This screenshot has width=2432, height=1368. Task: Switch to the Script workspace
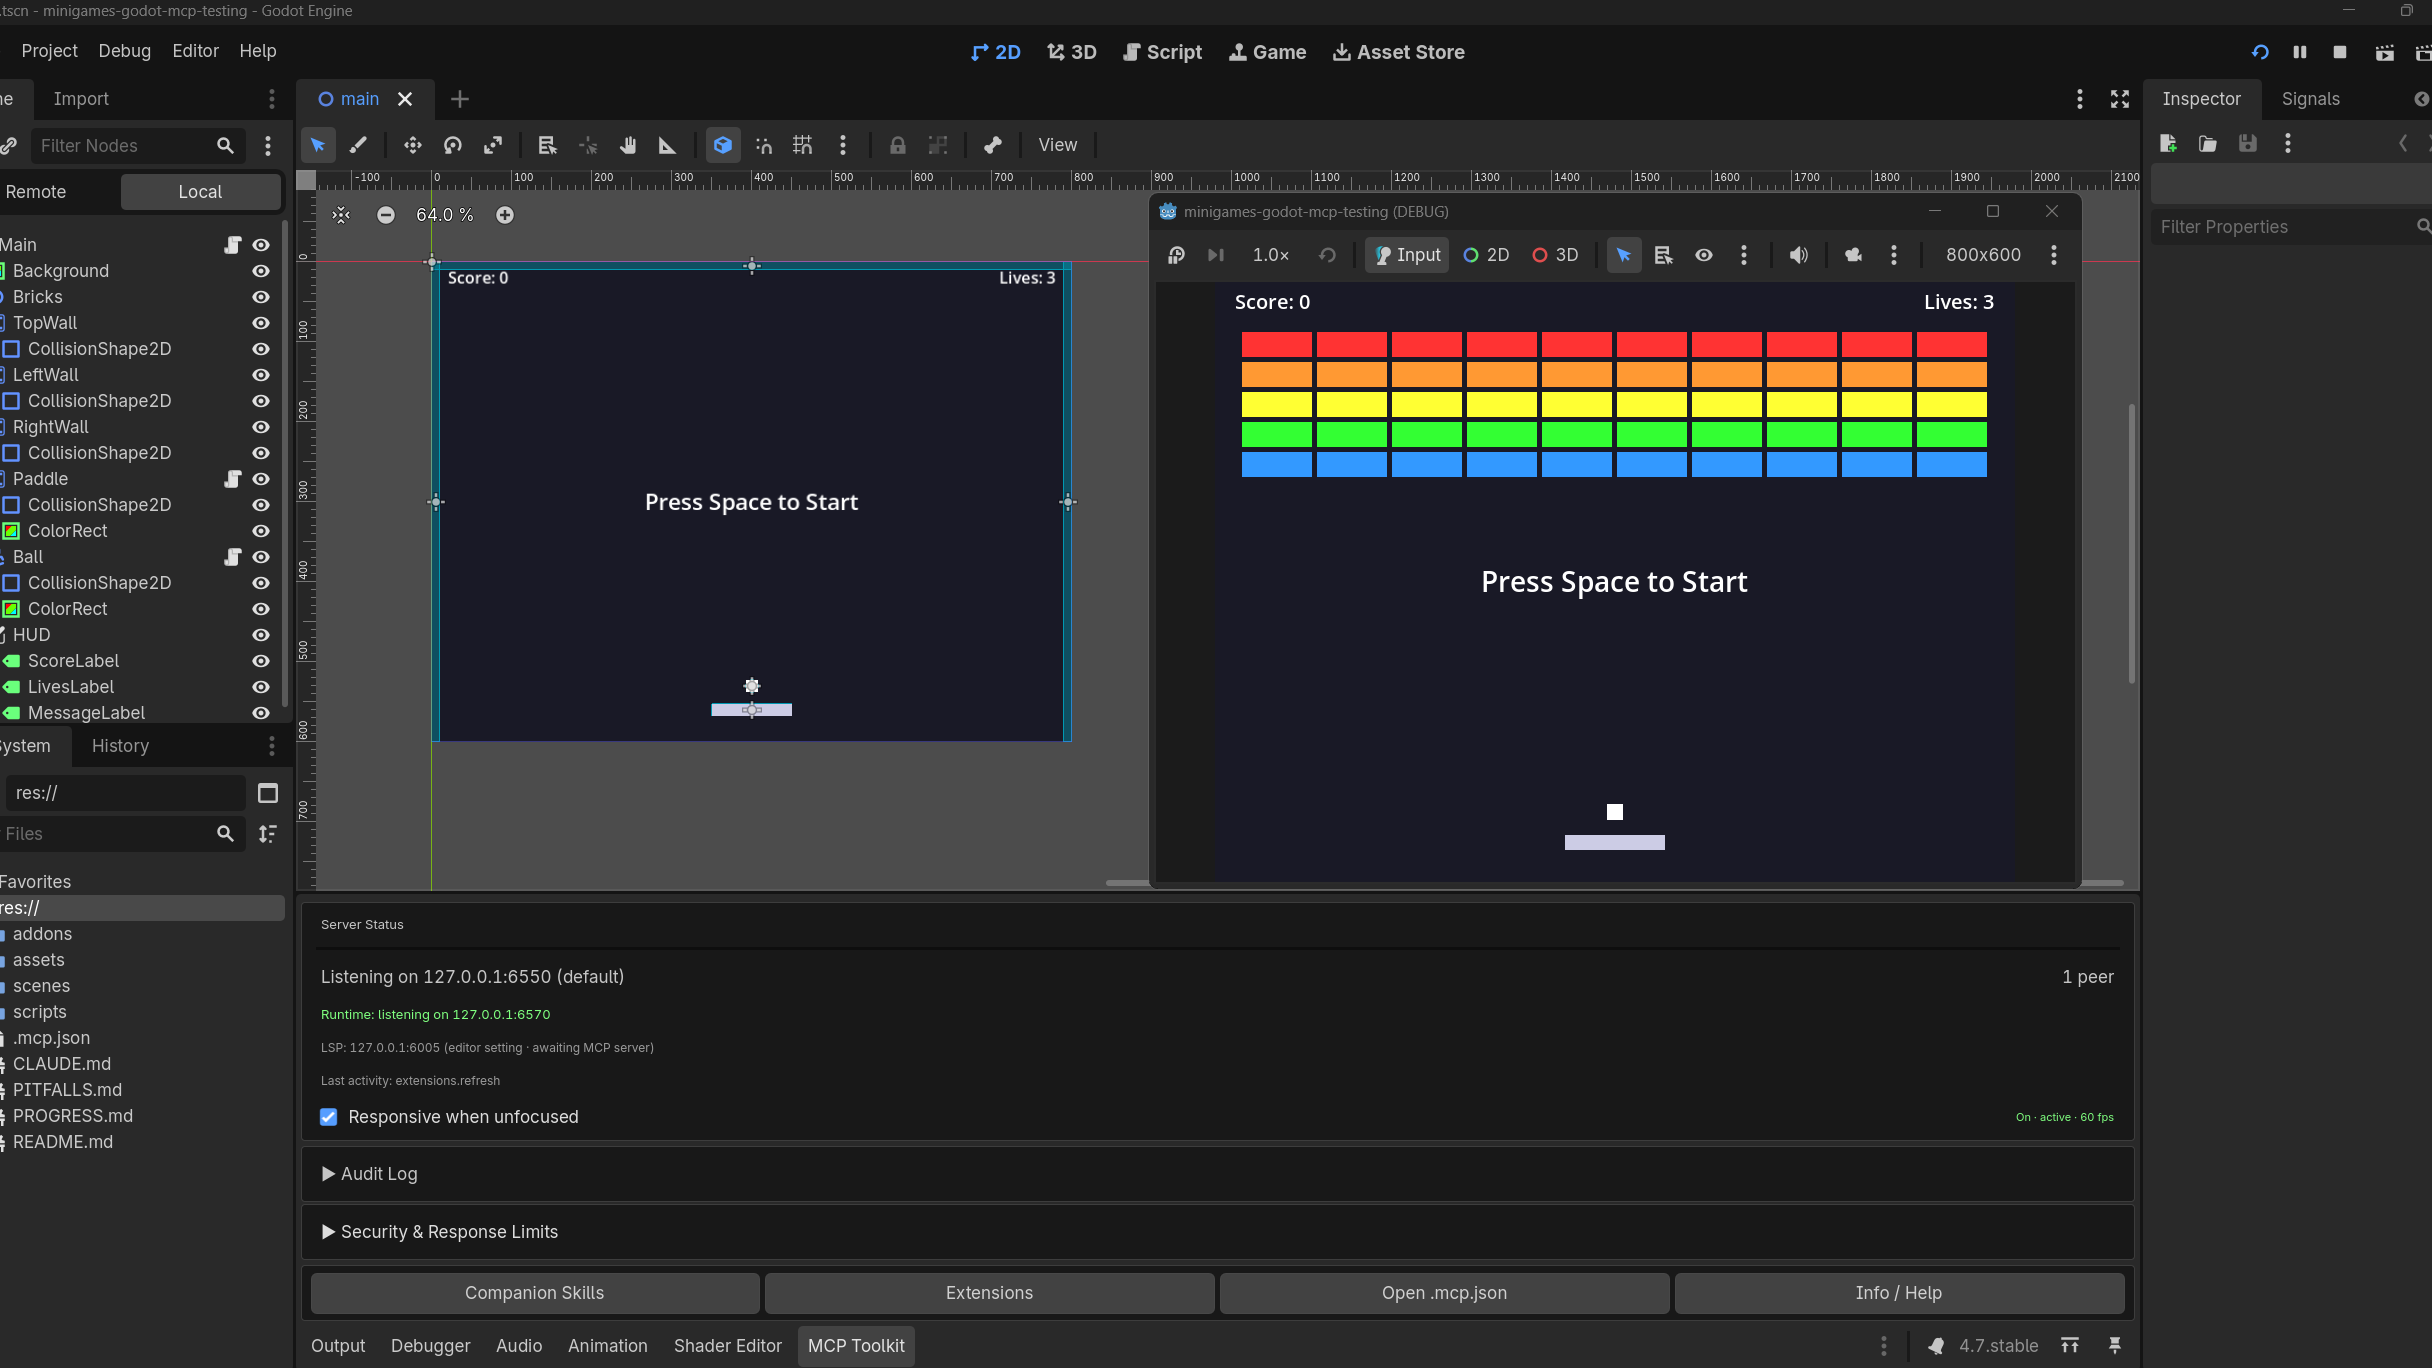pos(1162,52)
